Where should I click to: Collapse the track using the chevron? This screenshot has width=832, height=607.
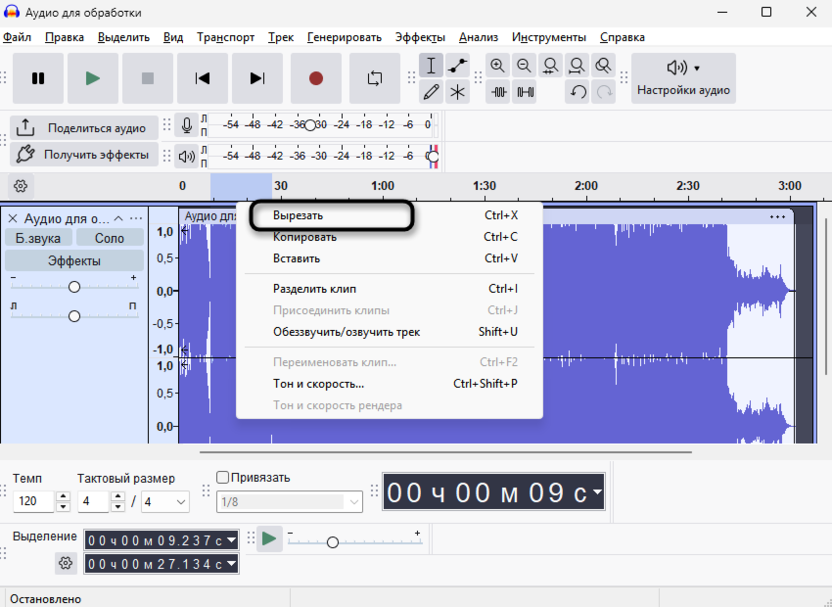tap(117, 217)
